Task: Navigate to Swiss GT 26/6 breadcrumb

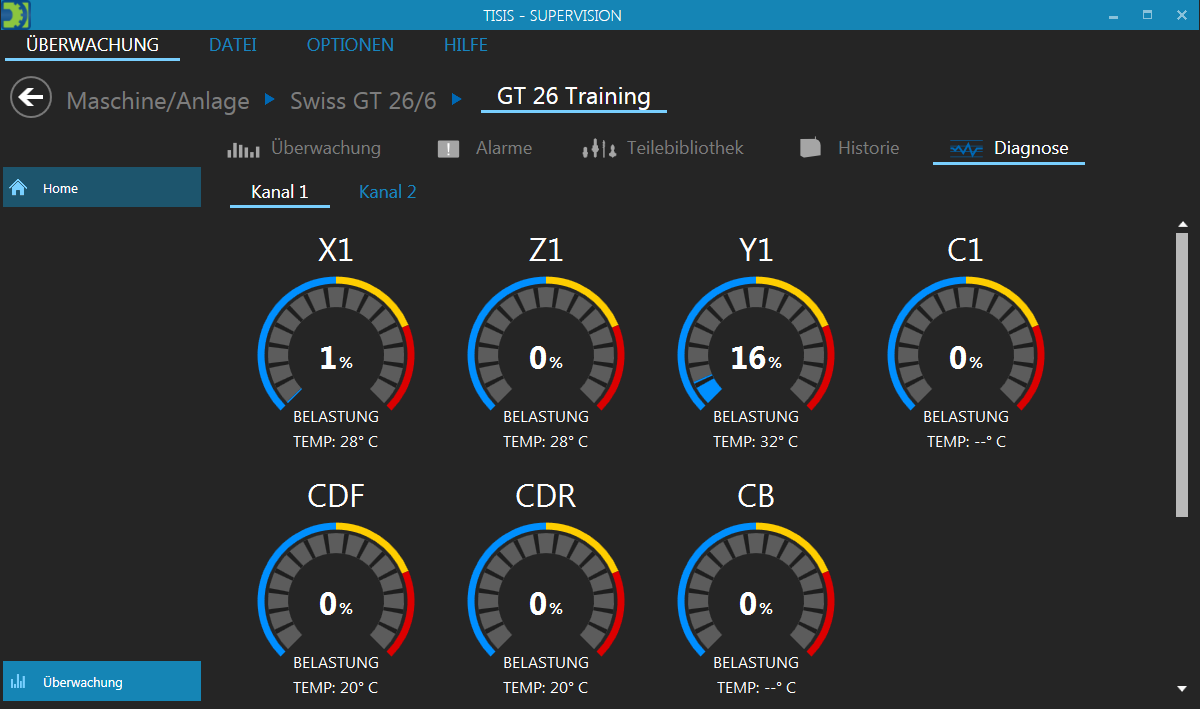Action: click(363, 101)
